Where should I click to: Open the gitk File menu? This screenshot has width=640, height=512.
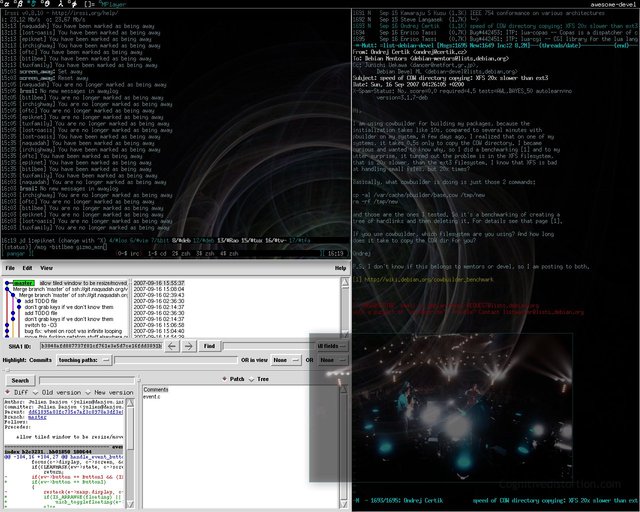(10, 268)
